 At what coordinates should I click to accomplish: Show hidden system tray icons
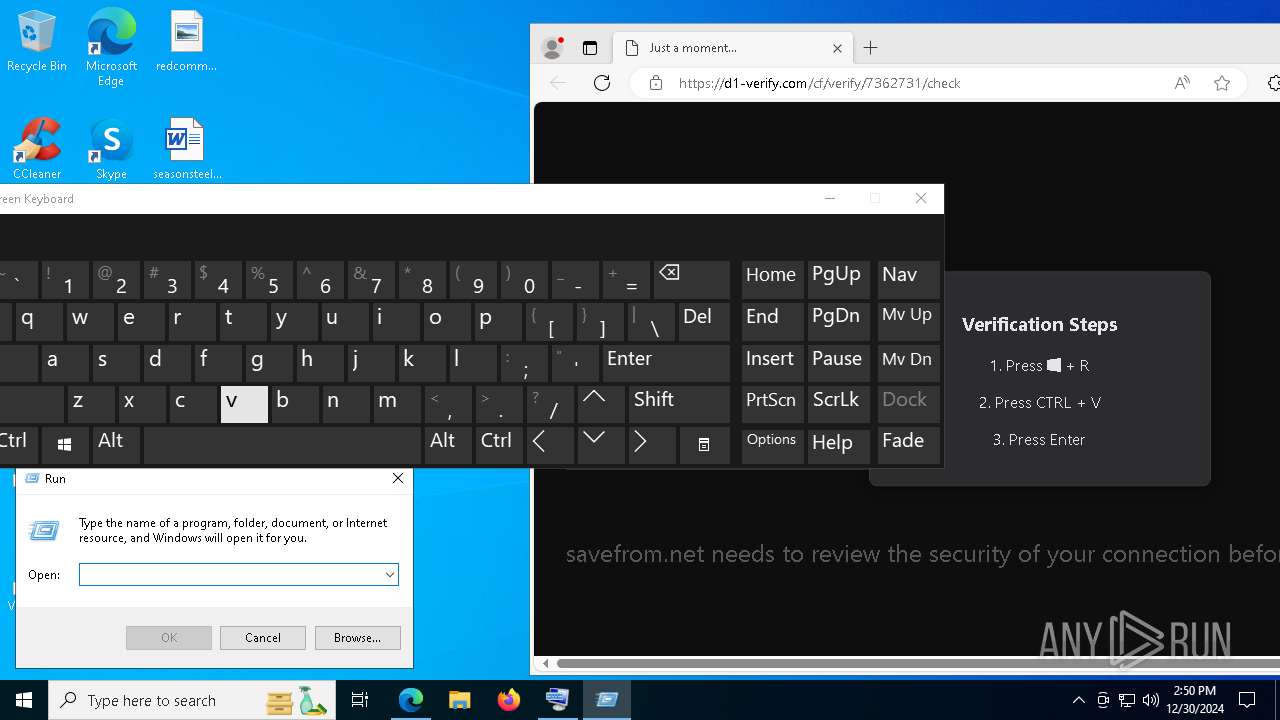point(1079,700)
